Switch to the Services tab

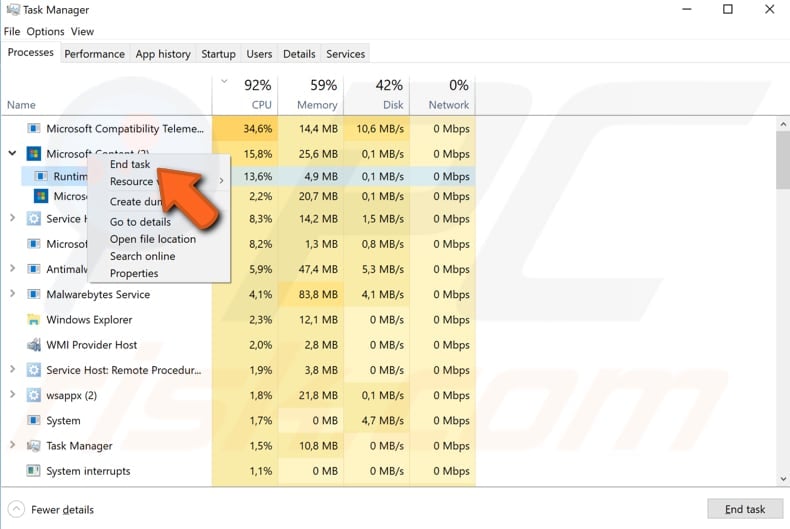(345, 54)
